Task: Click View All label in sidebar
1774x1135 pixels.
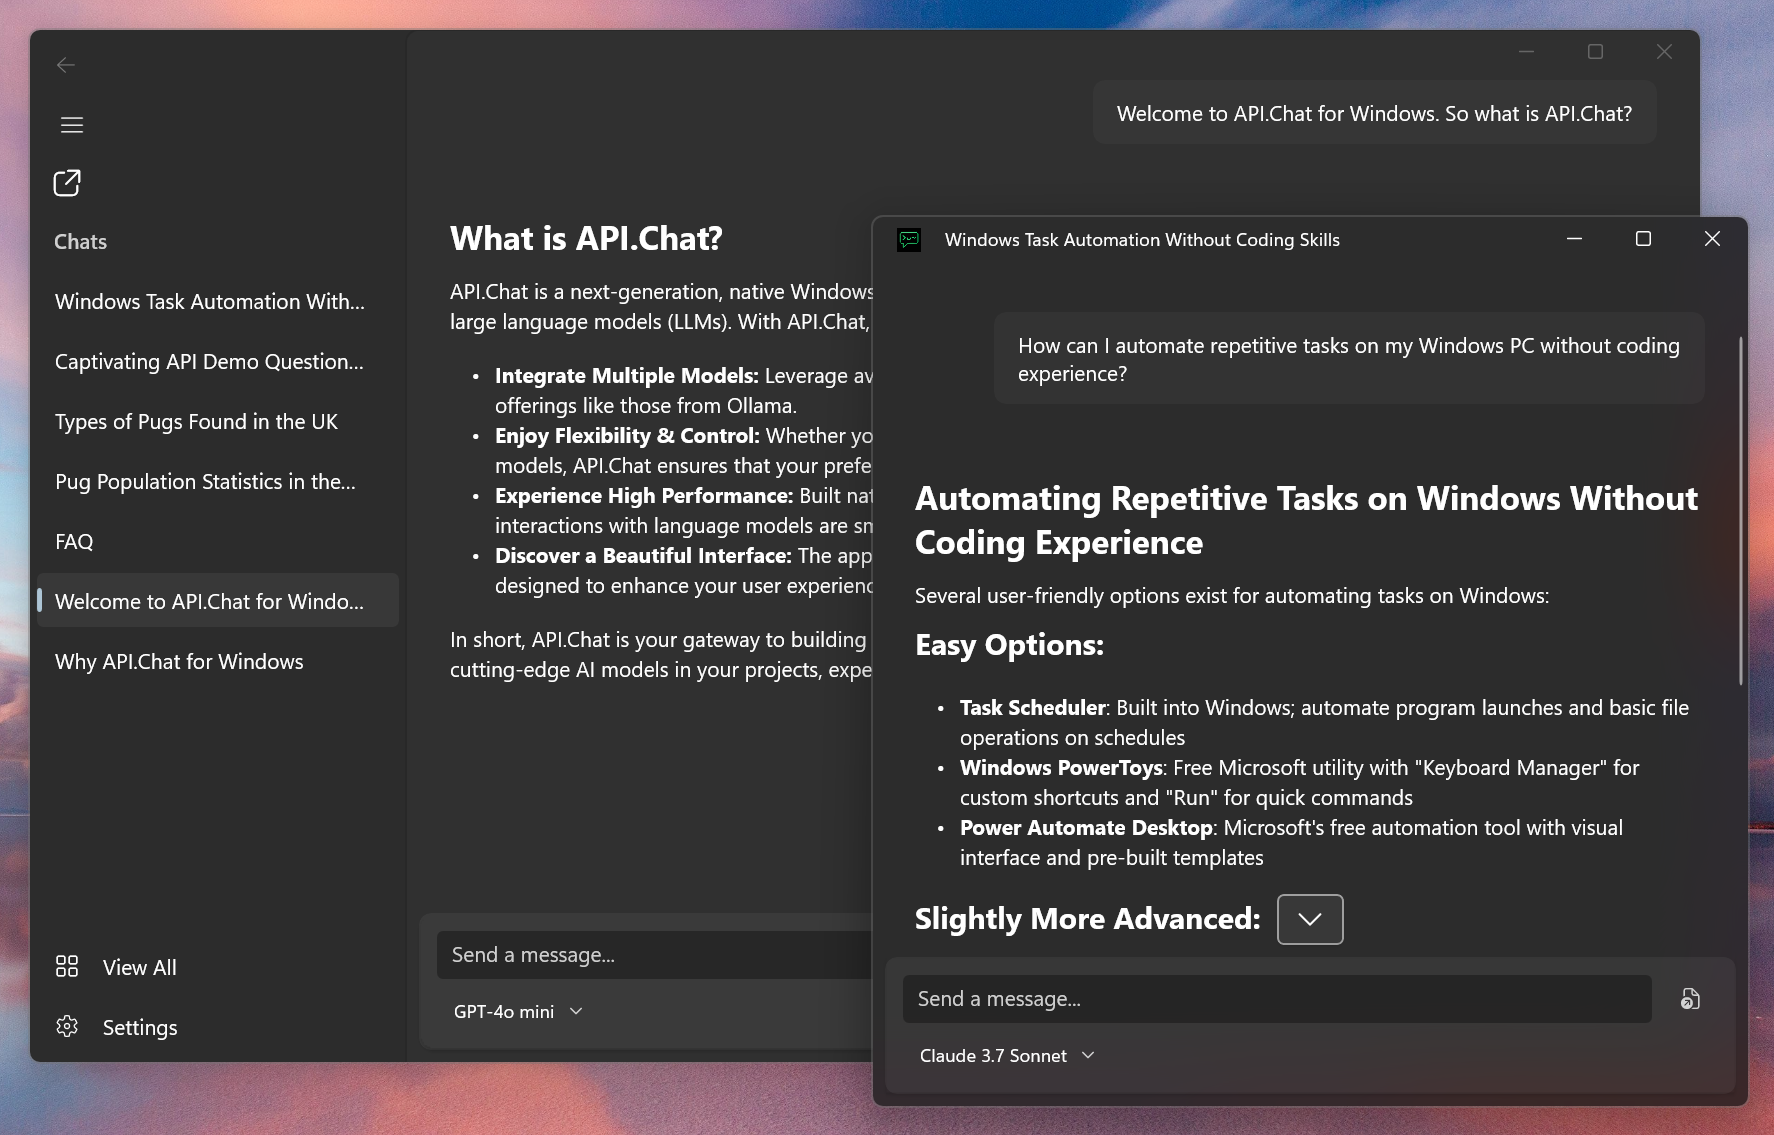Action: (140, 967)
